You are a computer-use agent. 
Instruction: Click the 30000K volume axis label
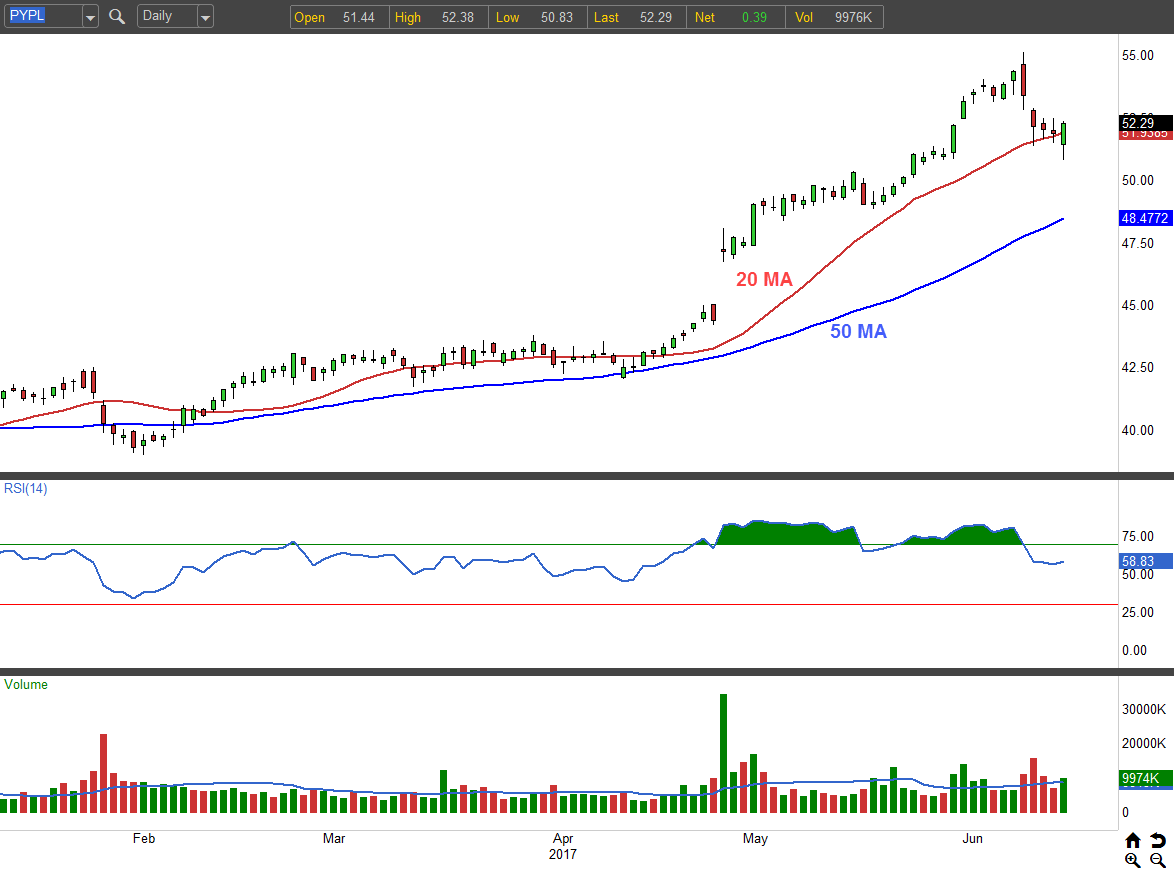(x=1143, y=709)
